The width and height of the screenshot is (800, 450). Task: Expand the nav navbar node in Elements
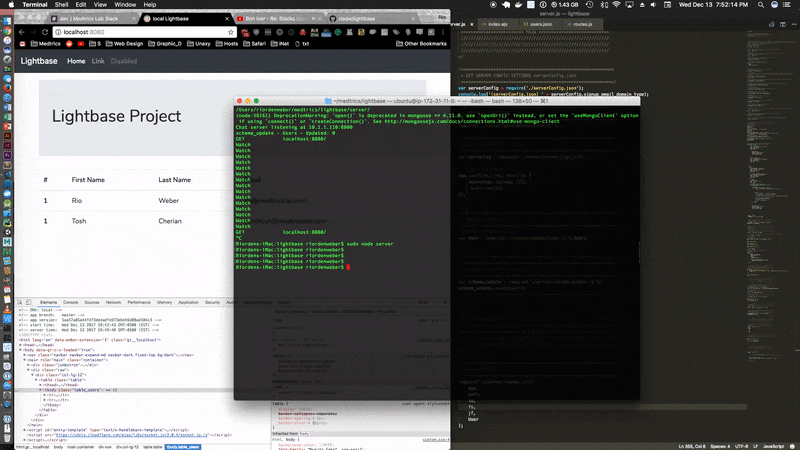point(24,355)
